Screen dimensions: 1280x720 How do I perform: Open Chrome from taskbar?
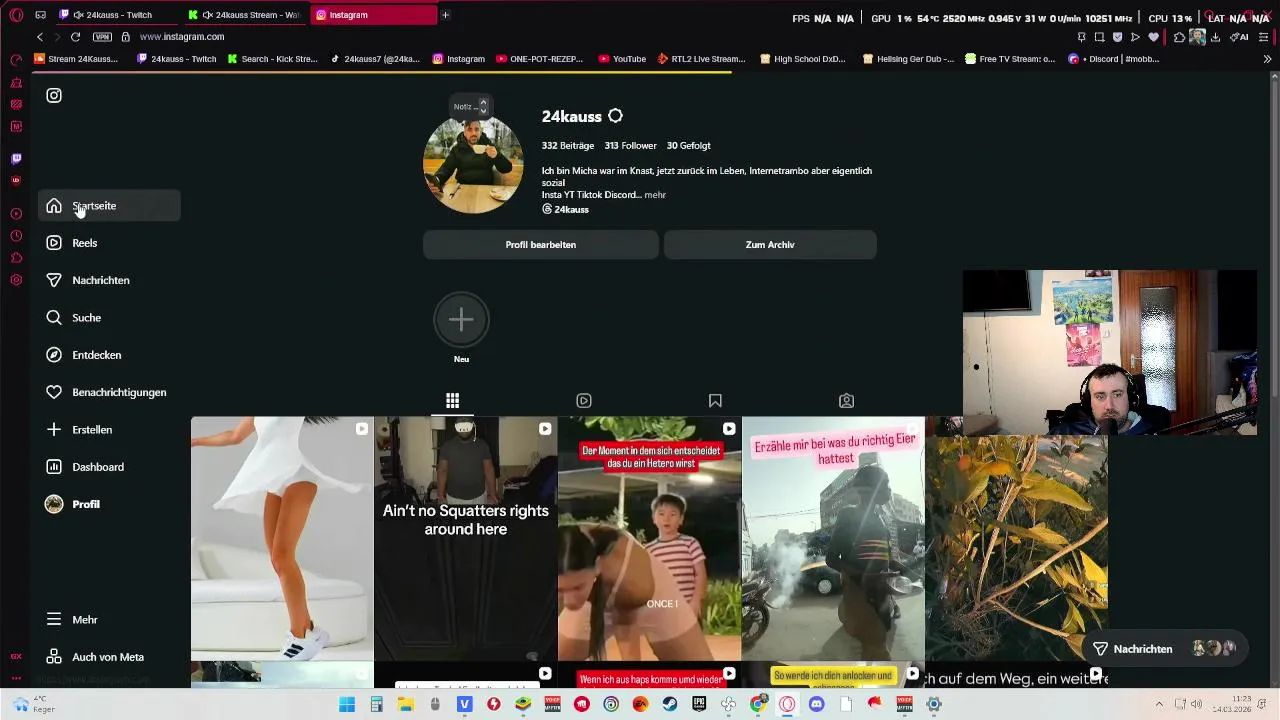coord(758,704)
